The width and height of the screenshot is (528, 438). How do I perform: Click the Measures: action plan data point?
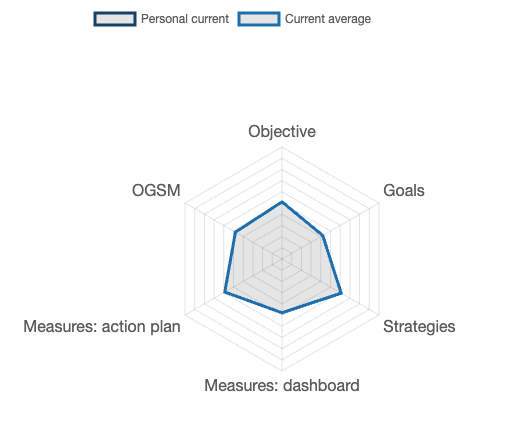(225, 292)
